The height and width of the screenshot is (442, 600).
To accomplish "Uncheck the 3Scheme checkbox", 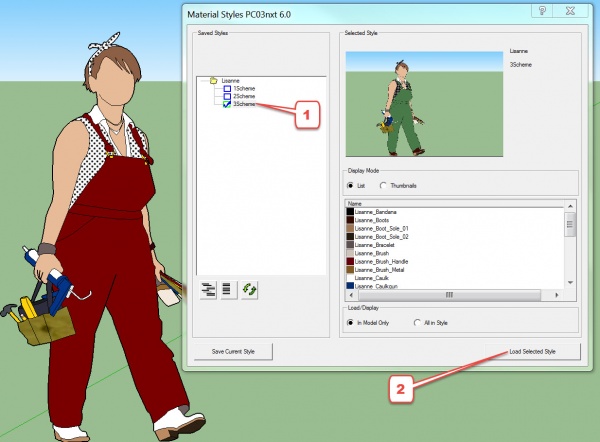I will pyautogui.click(x=227, y=104).
